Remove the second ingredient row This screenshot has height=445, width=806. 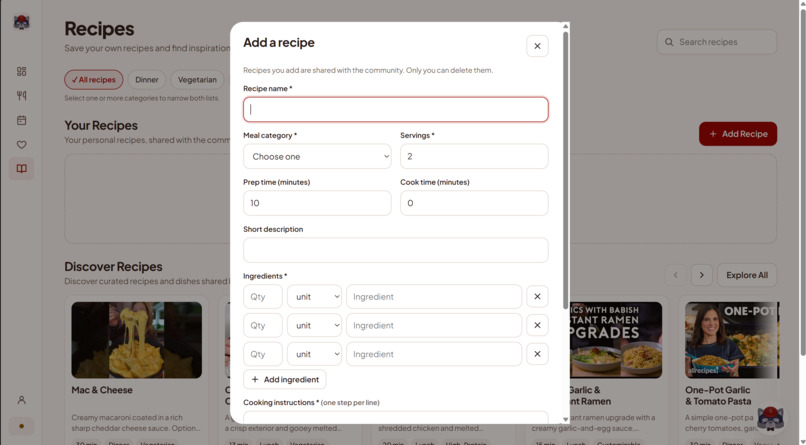click(x=537, y=325)
